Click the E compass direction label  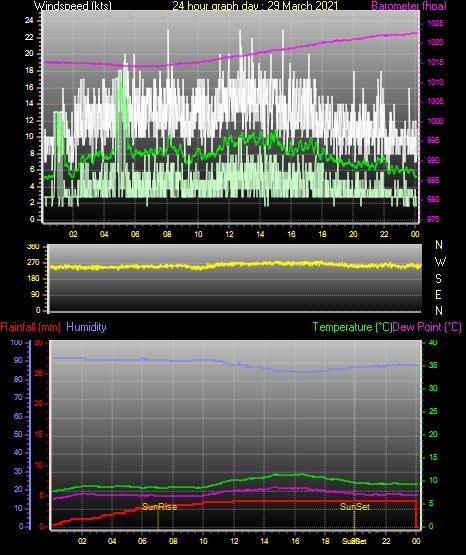tap(438, 294)
